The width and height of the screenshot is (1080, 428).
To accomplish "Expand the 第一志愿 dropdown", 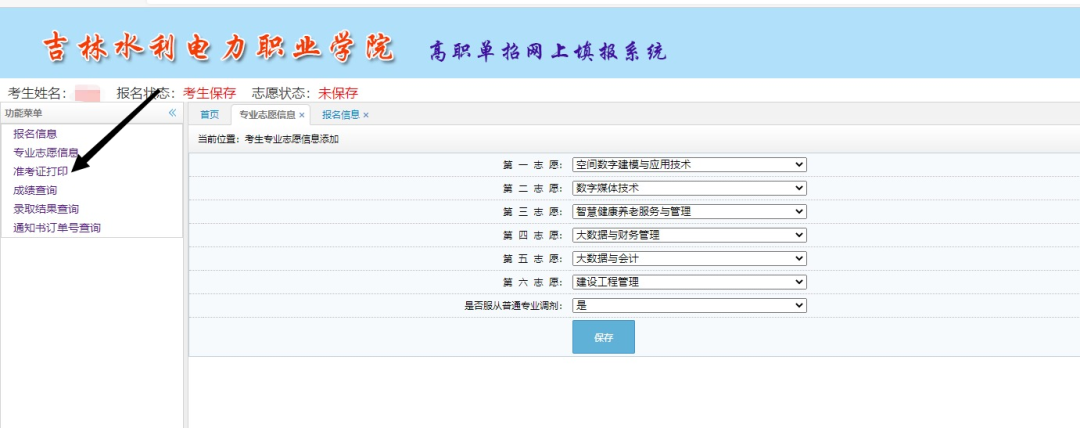I will coord(689,164).
